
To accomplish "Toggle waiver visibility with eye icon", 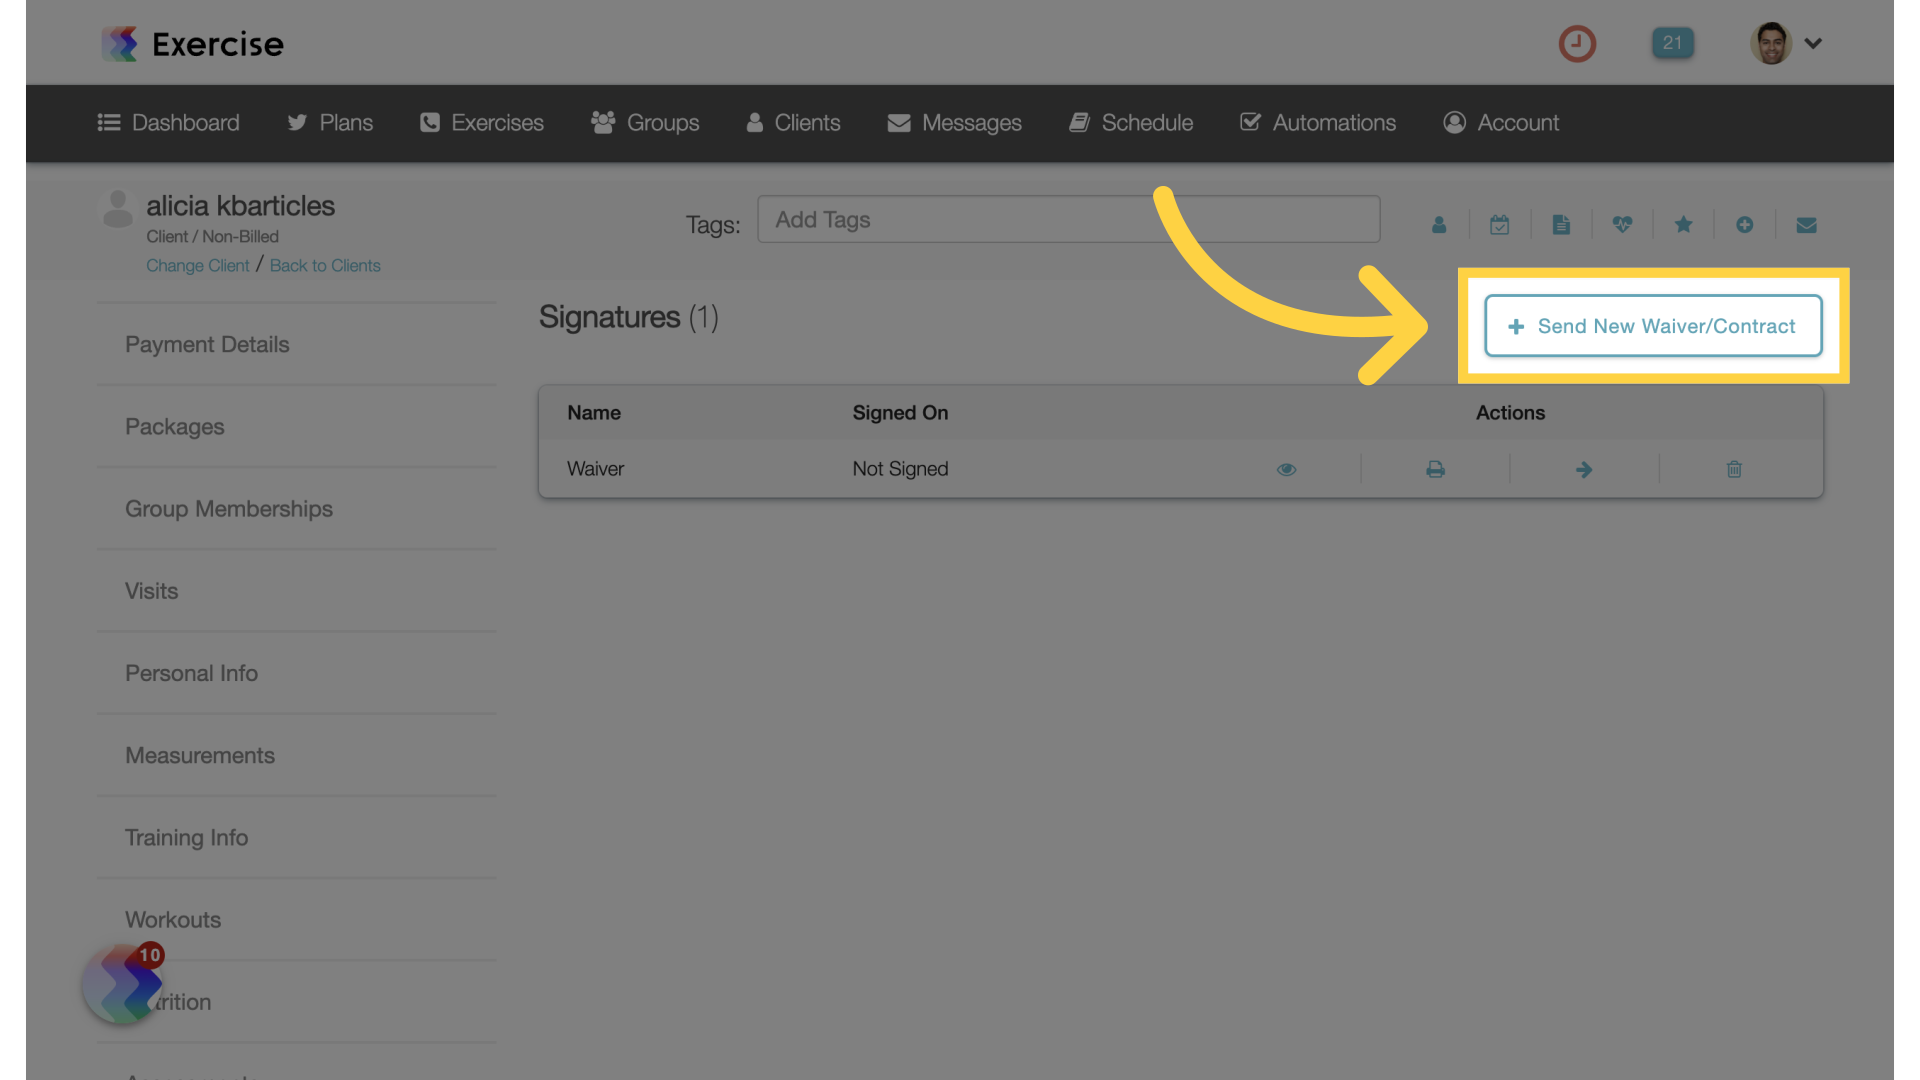I will pos(1286,468).
